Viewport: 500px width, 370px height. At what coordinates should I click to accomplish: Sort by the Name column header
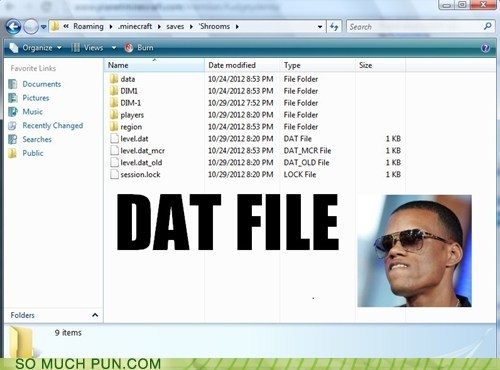point(154,65)
